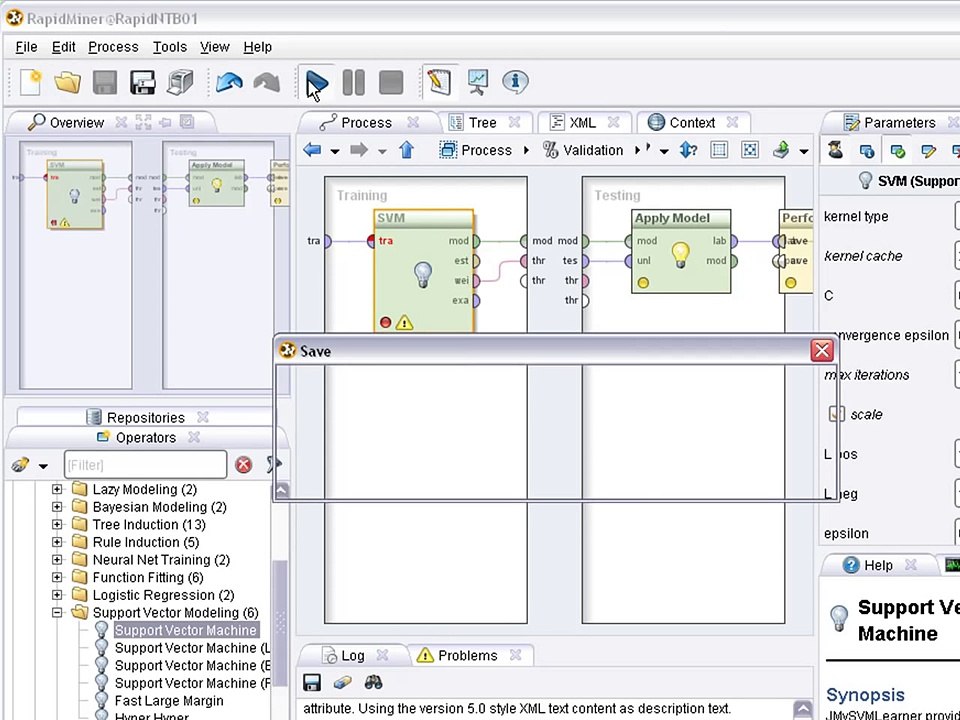Navigate forward with the gray right arrow
This screenshot has height=720, width=960.
click(x=359, y=150)
